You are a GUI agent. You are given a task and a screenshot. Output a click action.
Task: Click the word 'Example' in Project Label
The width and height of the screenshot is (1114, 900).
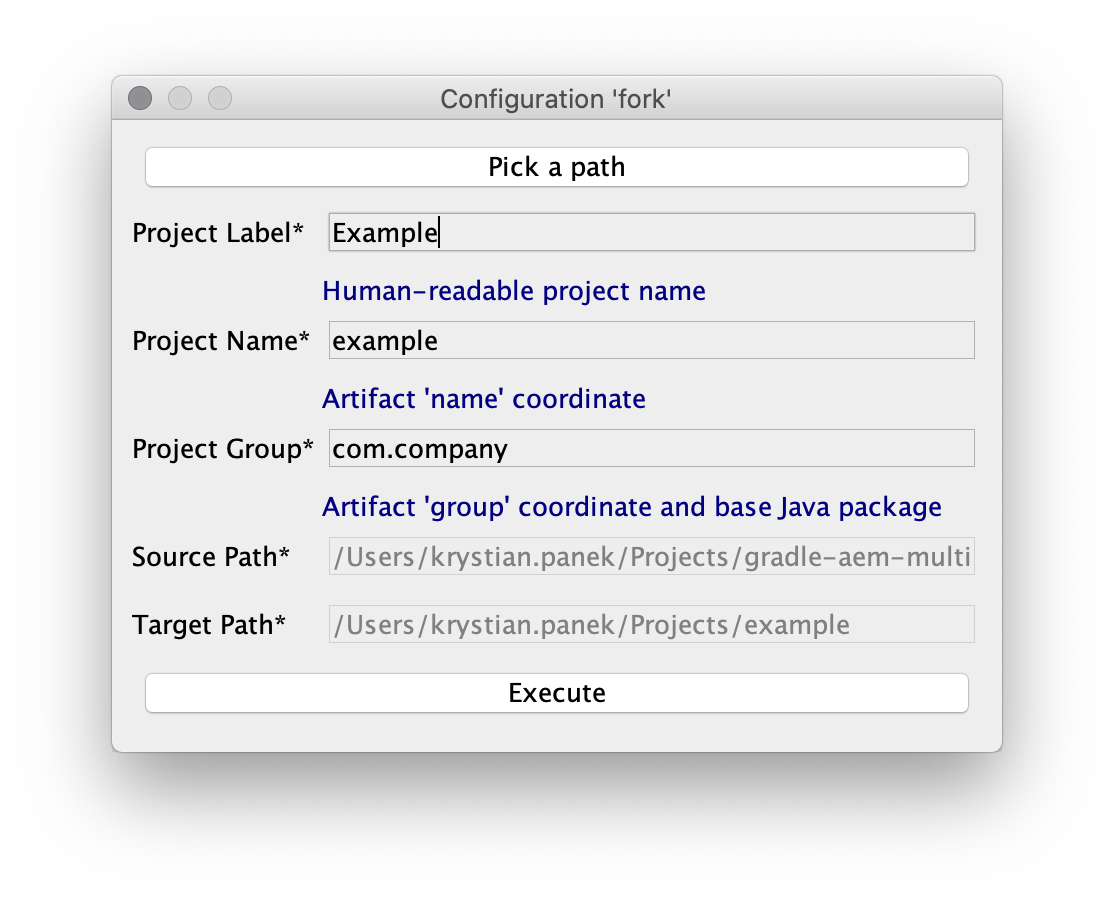385,233
